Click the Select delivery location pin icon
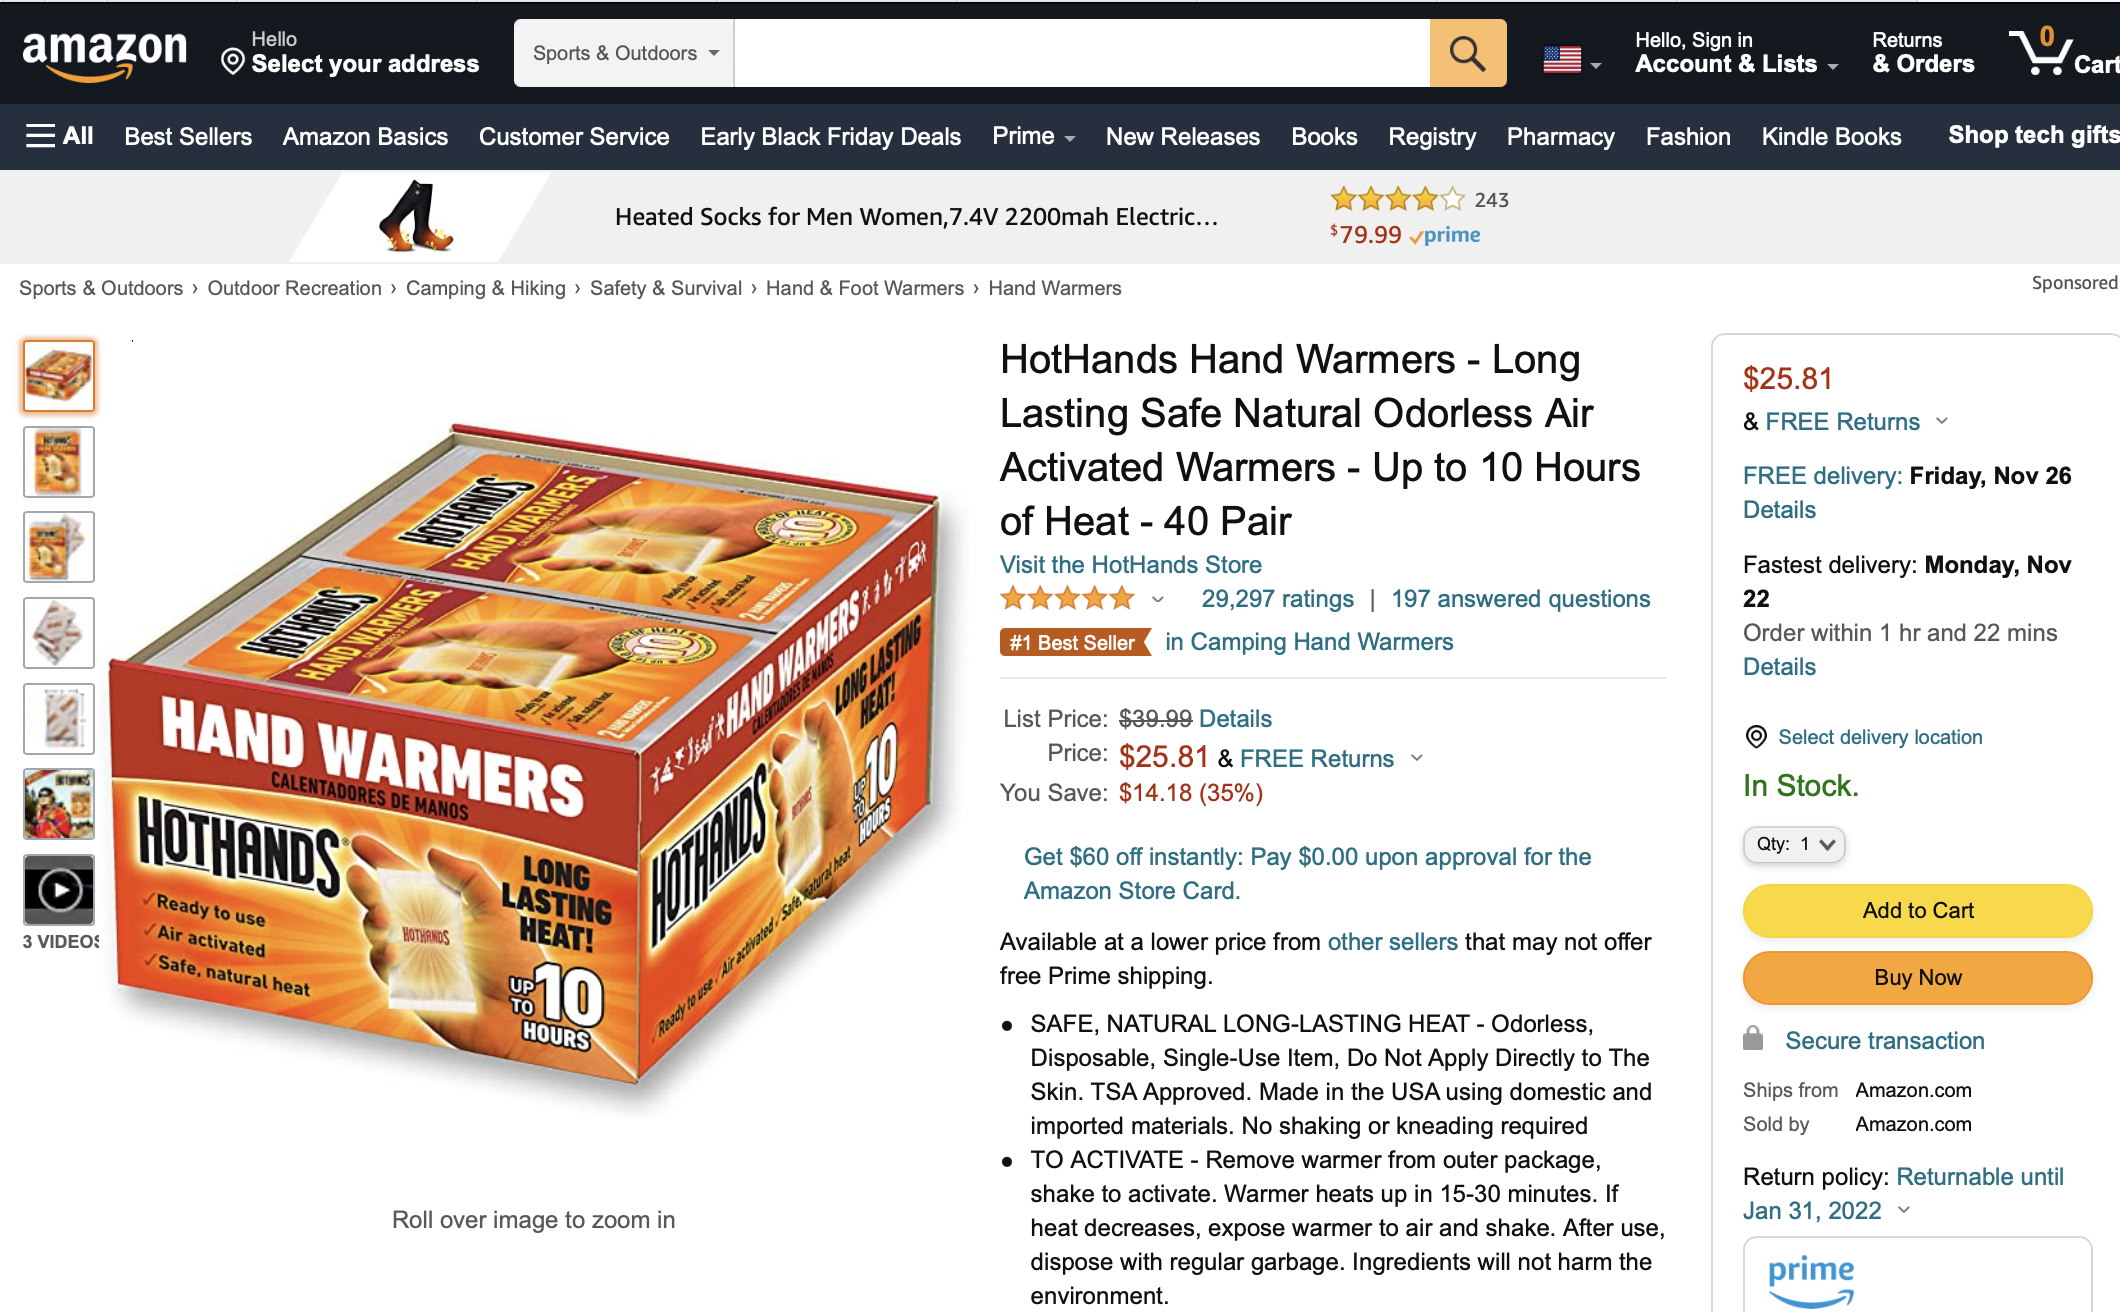Image resolution: width=2120 pixels, height=1312 pixels. 1755,737
